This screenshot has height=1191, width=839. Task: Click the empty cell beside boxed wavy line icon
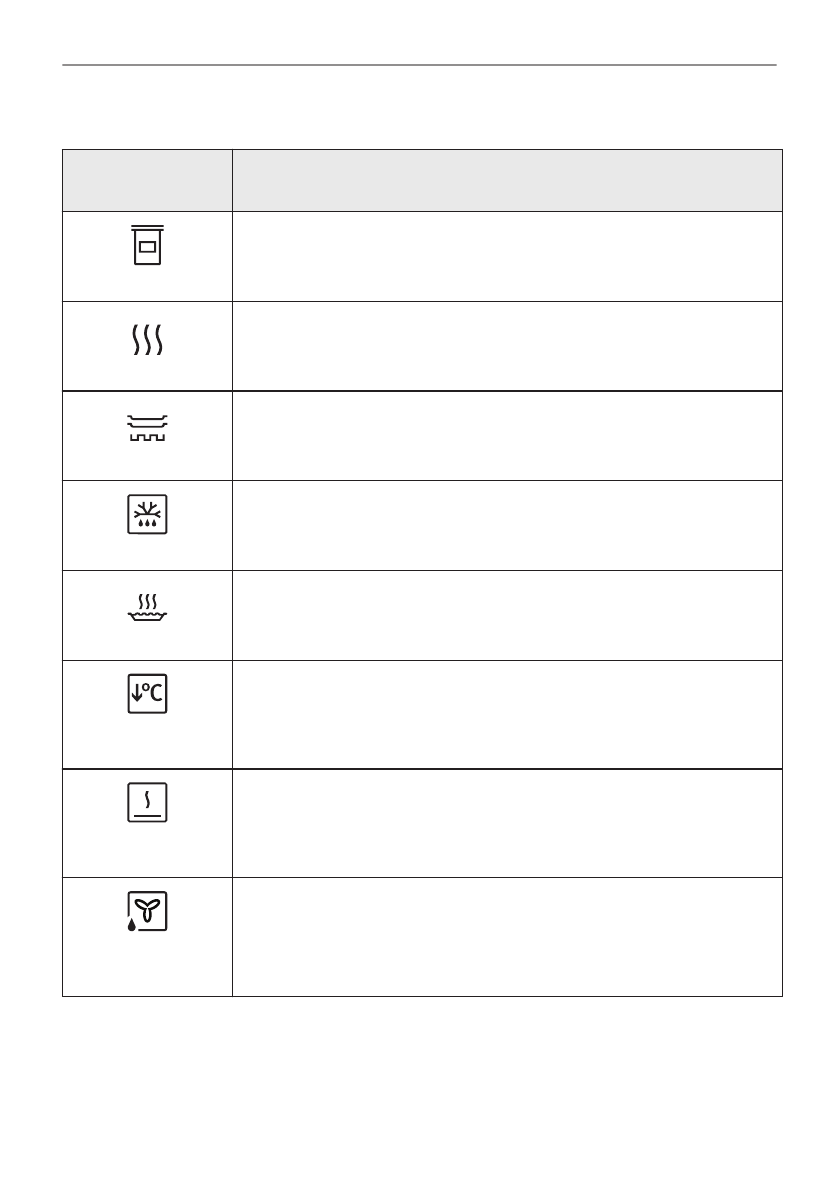click(506, 823)
